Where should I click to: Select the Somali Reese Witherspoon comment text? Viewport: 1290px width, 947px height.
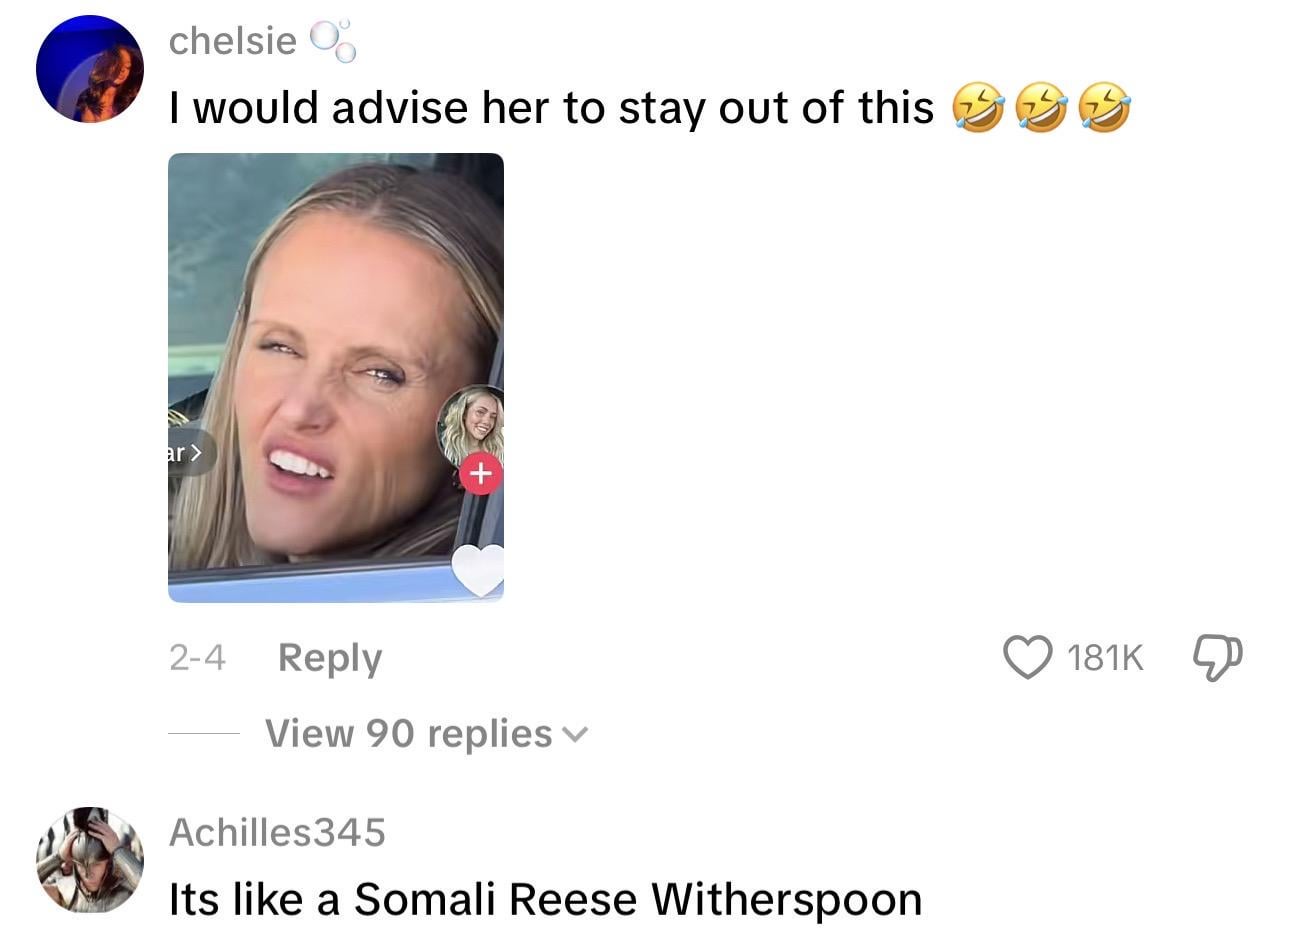click(545, 899)
